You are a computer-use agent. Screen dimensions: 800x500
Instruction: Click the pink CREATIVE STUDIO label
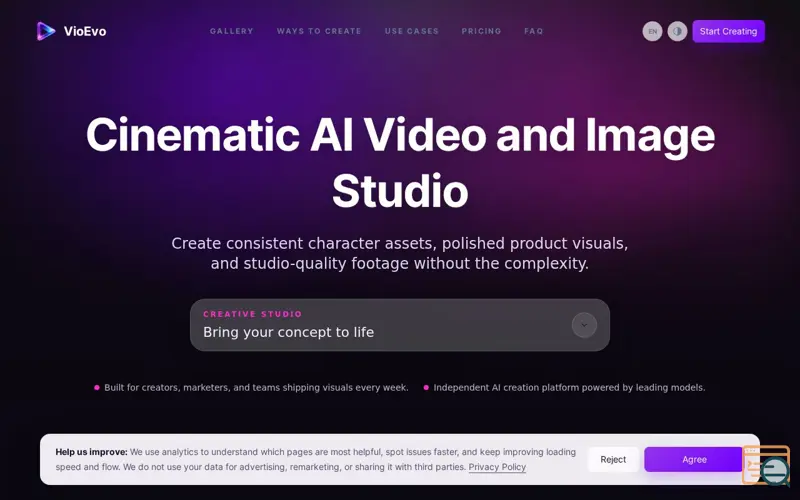[x=253, y=314]
